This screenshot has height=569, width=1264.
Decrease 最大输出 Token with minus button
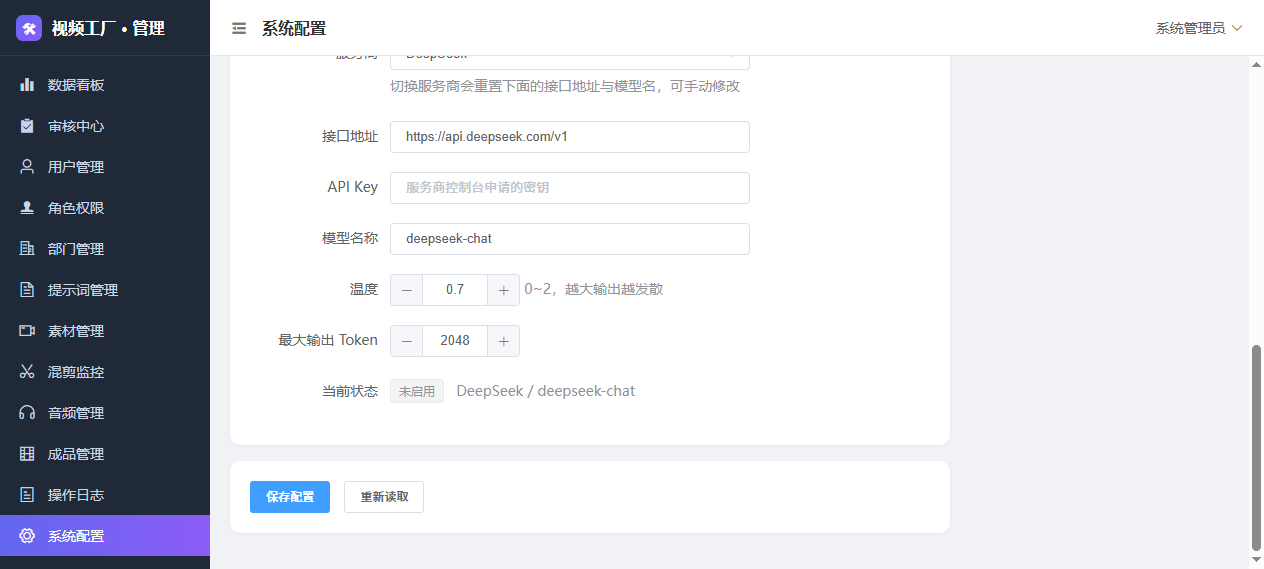point(406,340)
